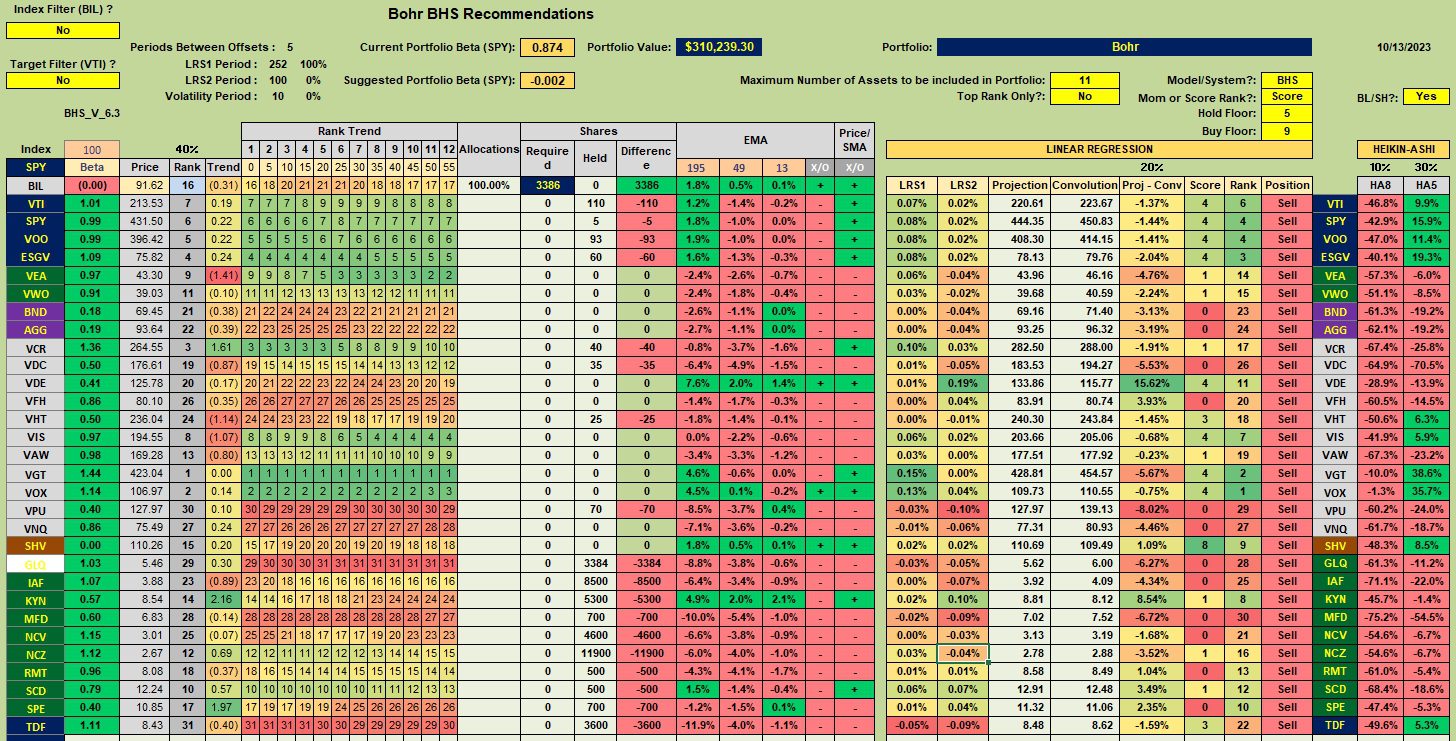
Task: Click the Mom or Score Rank 'Score' cell
Action: click(1287, 96)
